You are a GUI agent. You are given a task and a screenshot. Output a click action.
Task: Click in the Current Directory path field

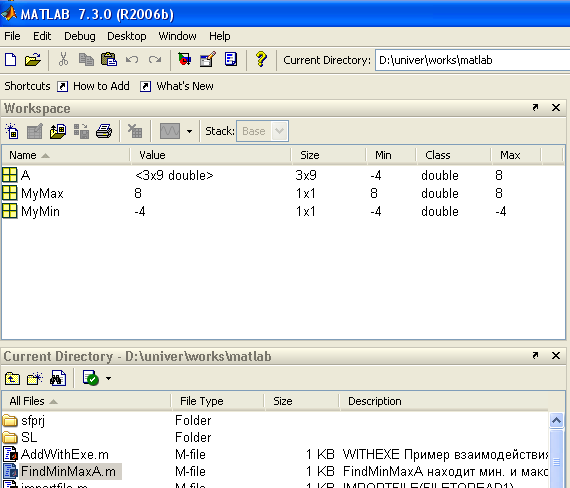click(473, 60)
